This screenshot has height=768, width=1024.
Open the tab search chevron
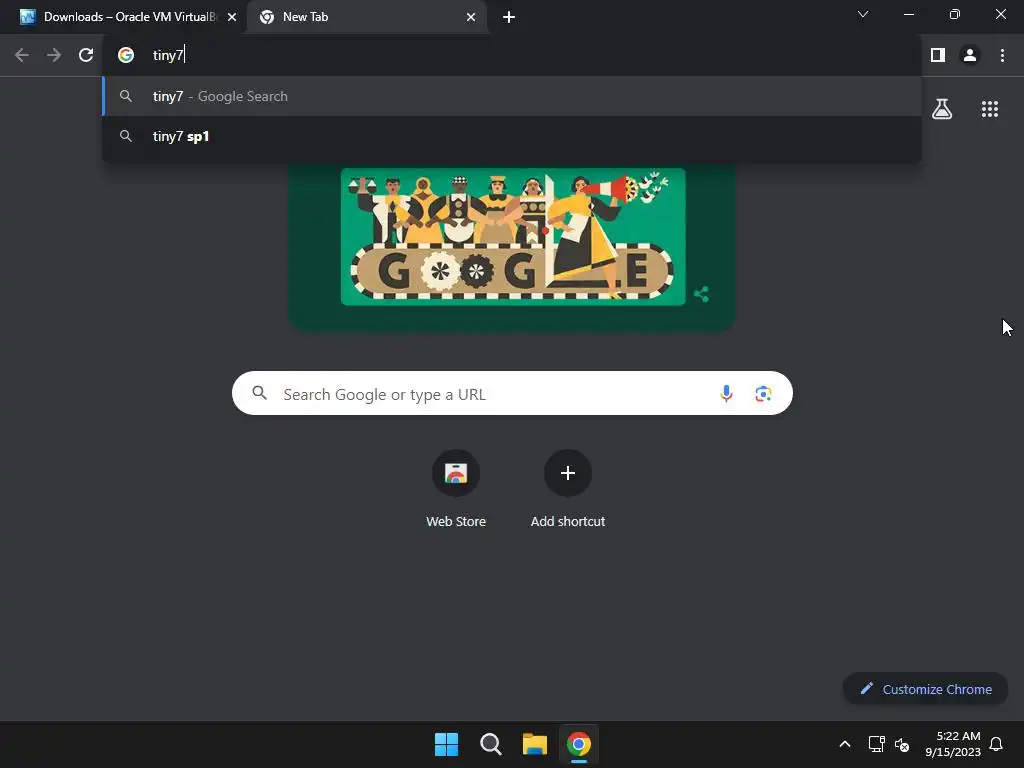(863, 14)
